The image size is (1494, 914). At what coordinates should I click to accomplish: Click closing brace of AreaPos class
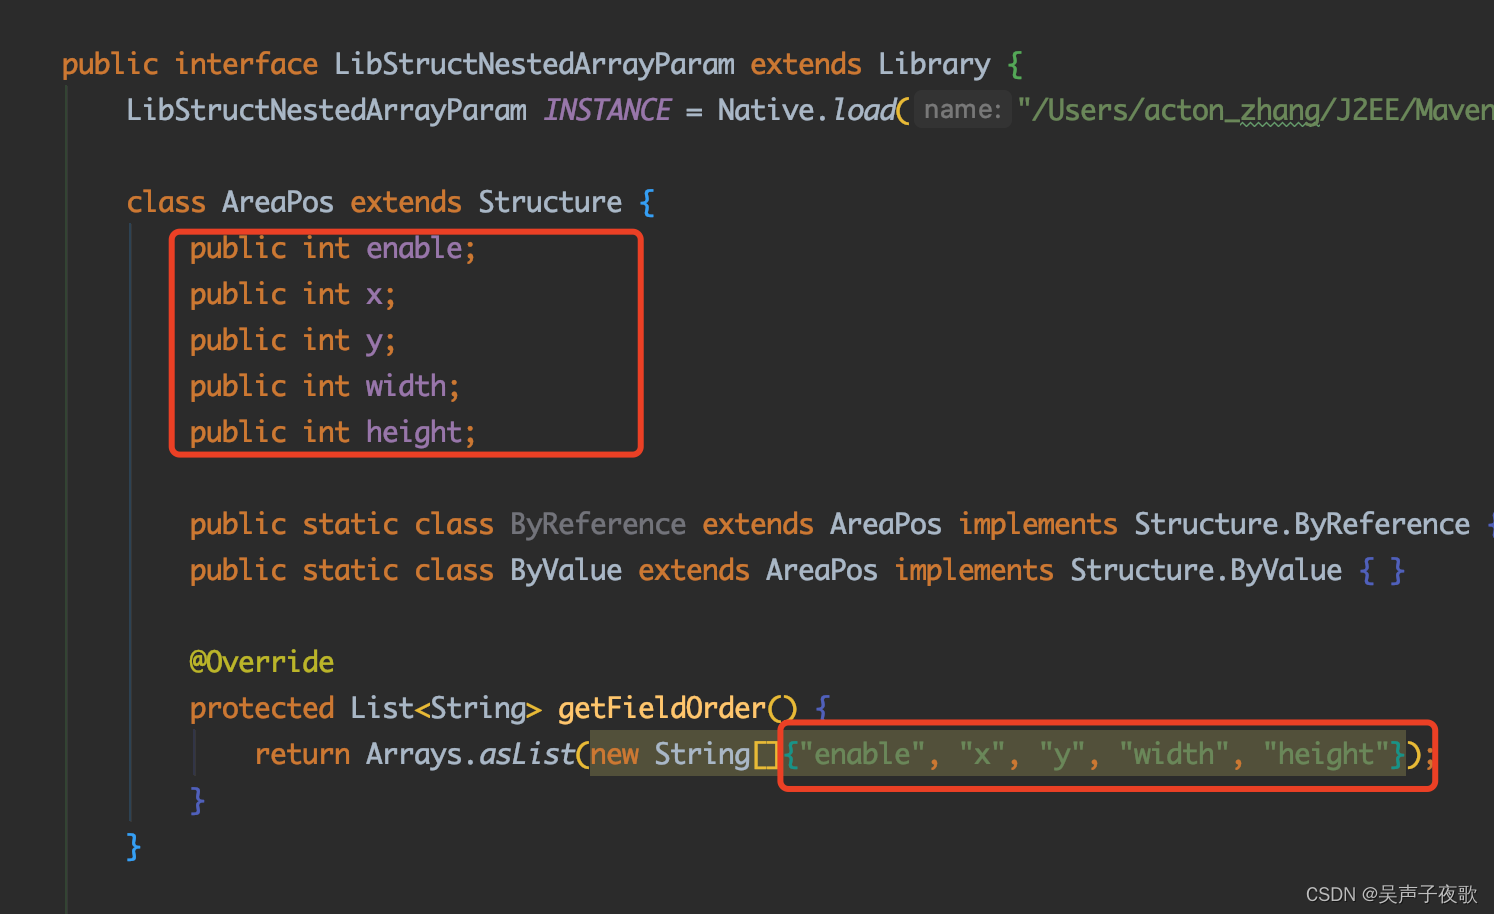point(134,846)
